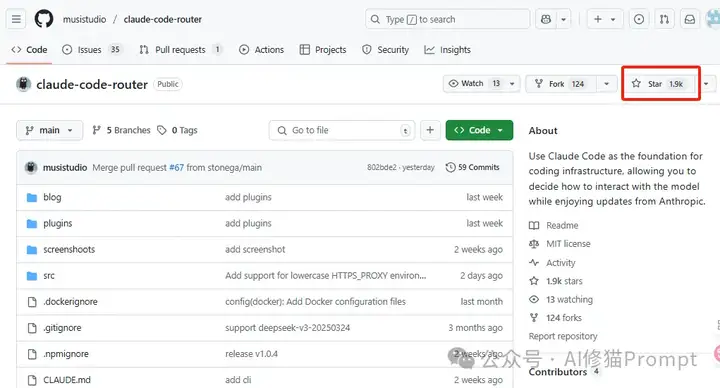View the 0 Tags link
The height and width of the screenshot is (388, 720).
tap(177, 130)
